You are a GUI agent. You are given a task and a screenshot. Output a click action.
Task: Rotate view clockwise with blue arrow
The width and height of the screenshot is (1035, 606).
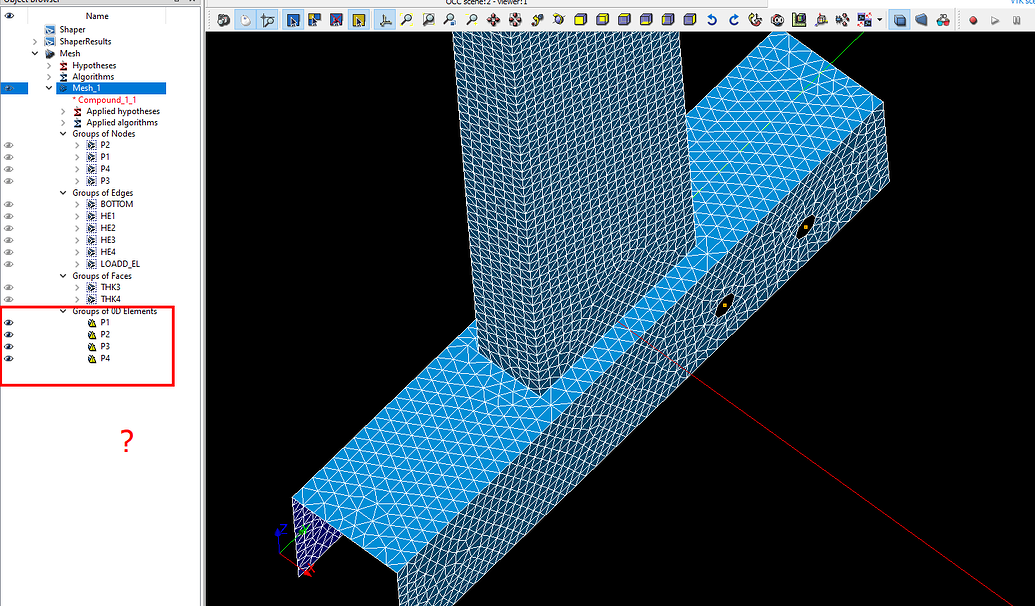pos(733,20)
